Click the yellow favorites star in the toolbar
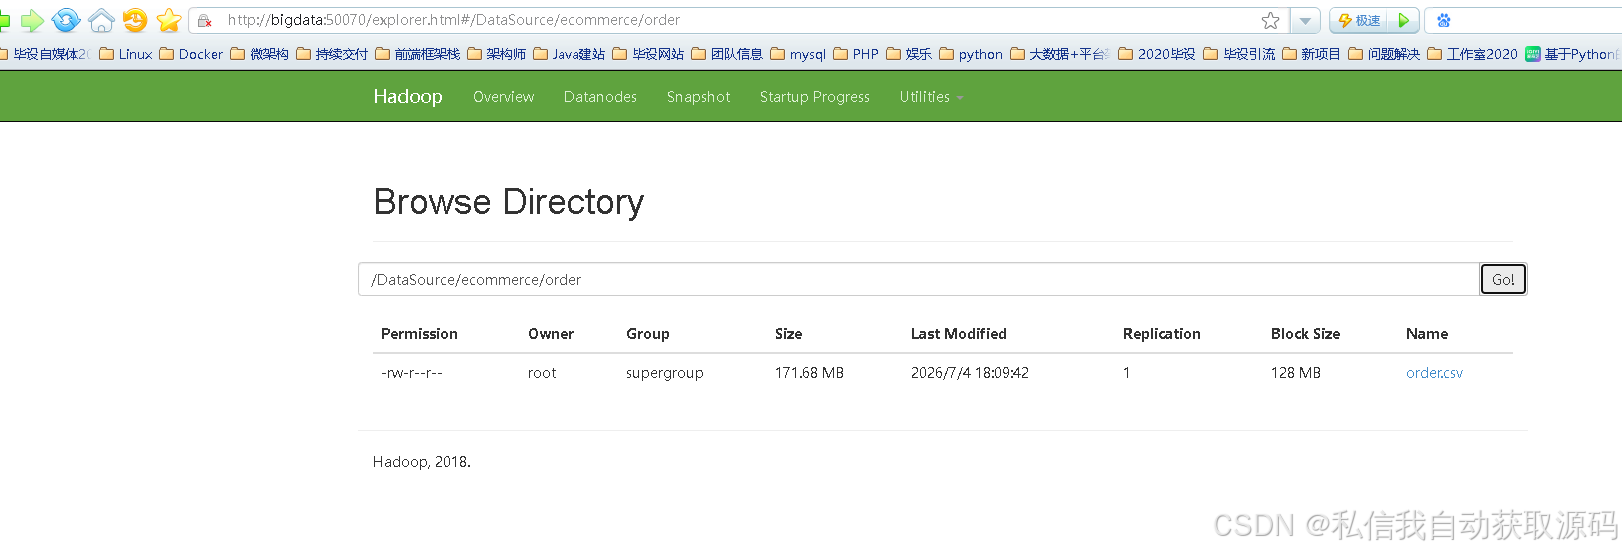This screenshot has height=553, width=1622. tap(169, 20)
